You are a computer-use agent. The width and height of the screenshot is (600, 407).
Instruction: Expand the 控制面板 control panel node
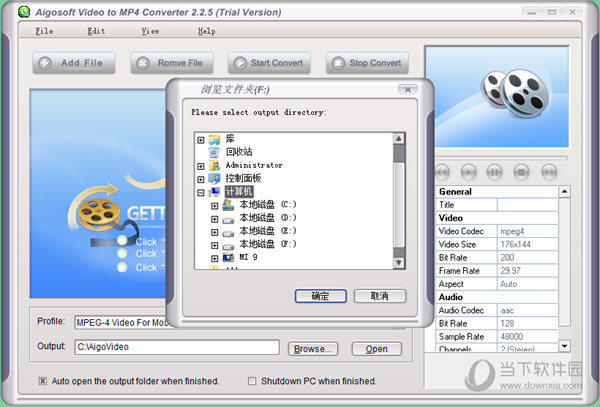[x=201, y=178]
